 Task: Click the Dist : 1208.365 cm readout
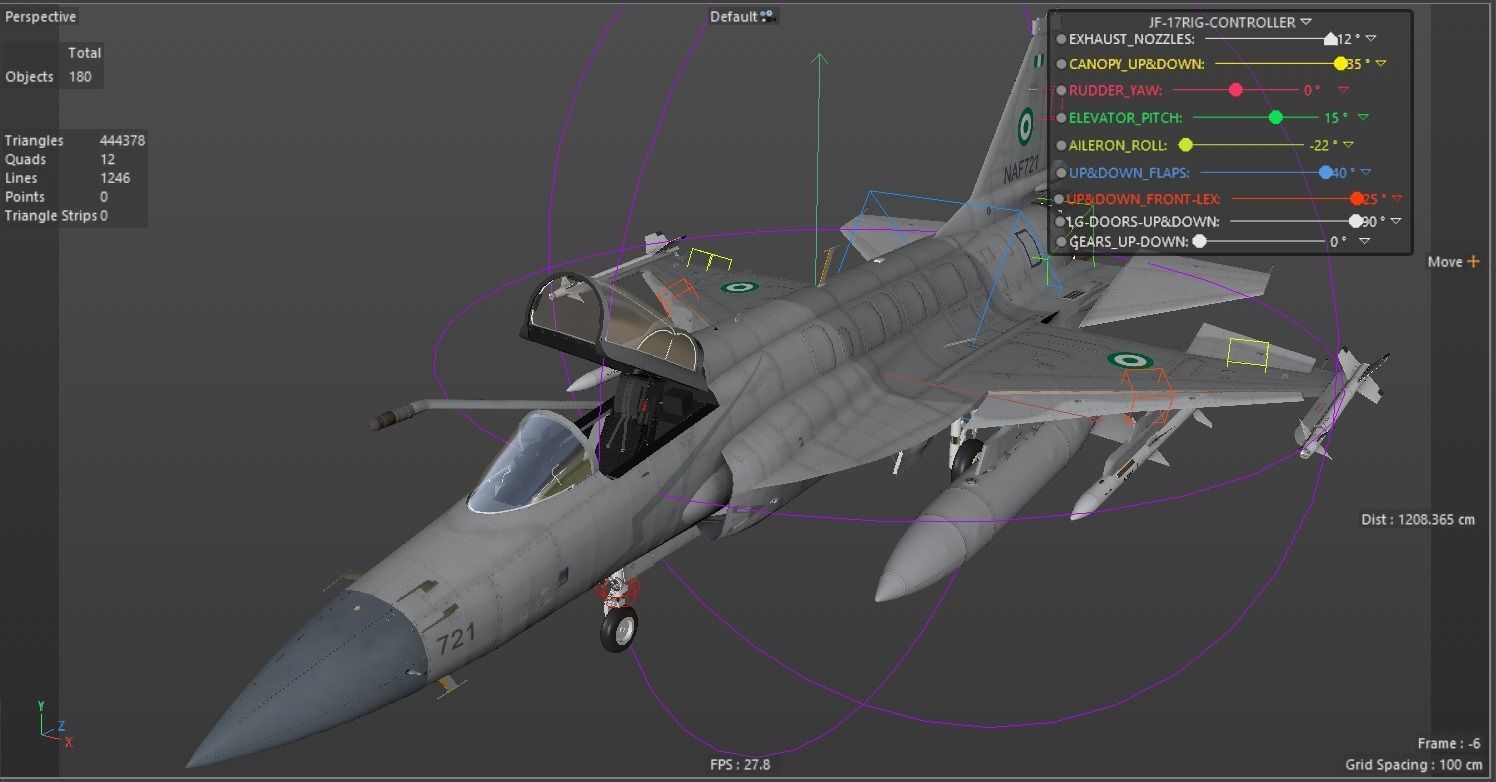point(1418,520)
